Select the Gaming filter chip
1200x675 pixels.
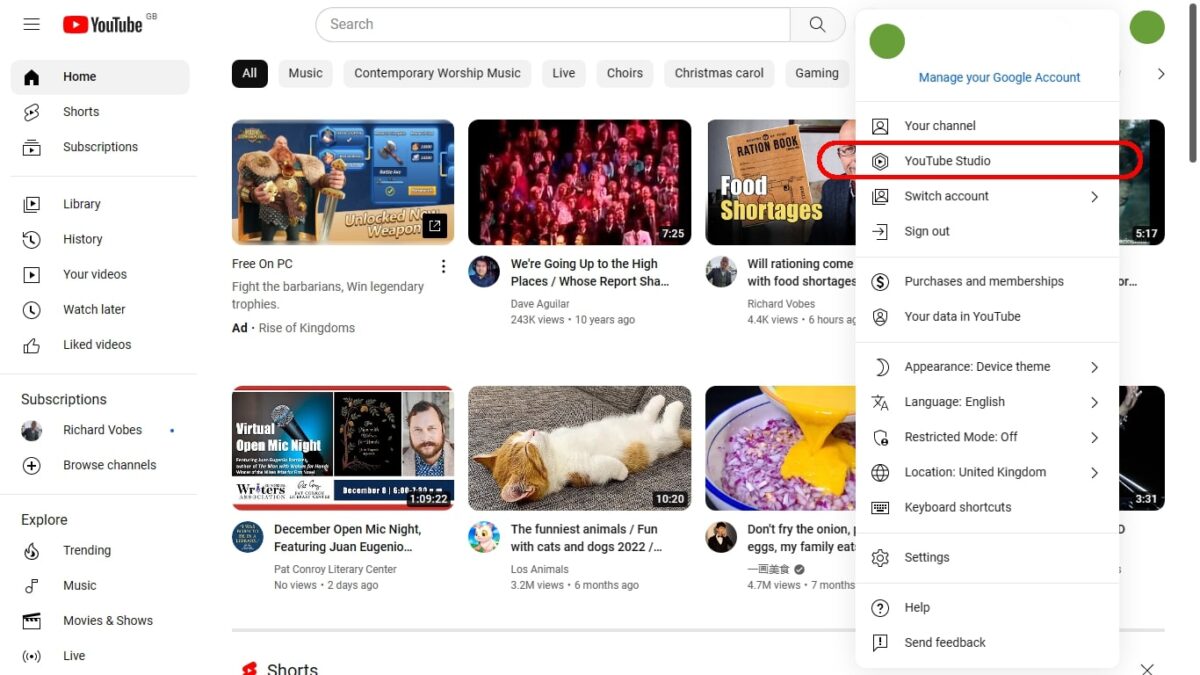click(x=817, y=73)
